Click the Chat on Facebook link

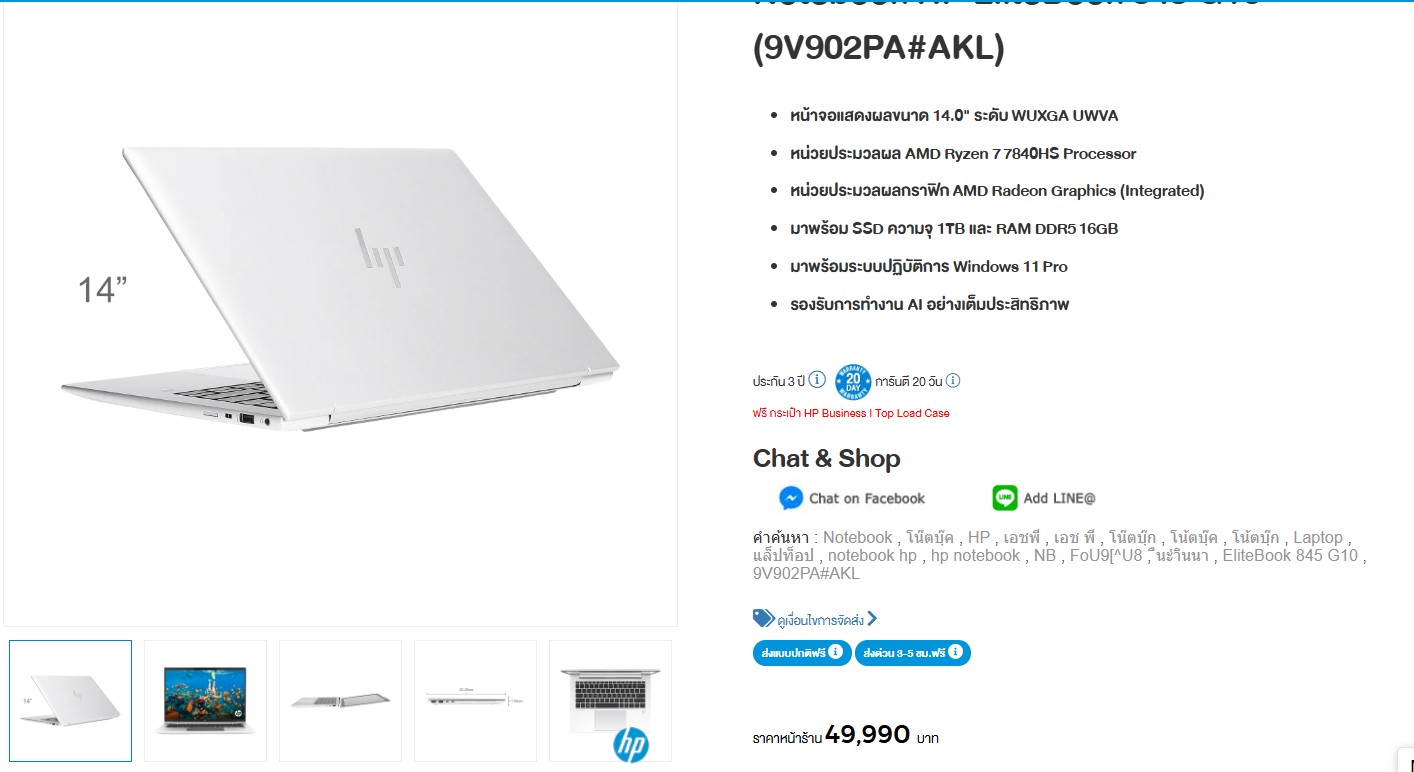tap(867, 498)
